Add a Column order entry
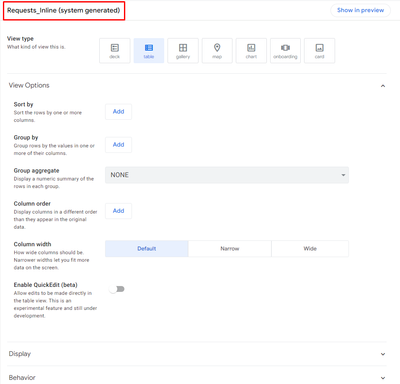The width and height of the screenshot is (400, 384). (118, 211)
